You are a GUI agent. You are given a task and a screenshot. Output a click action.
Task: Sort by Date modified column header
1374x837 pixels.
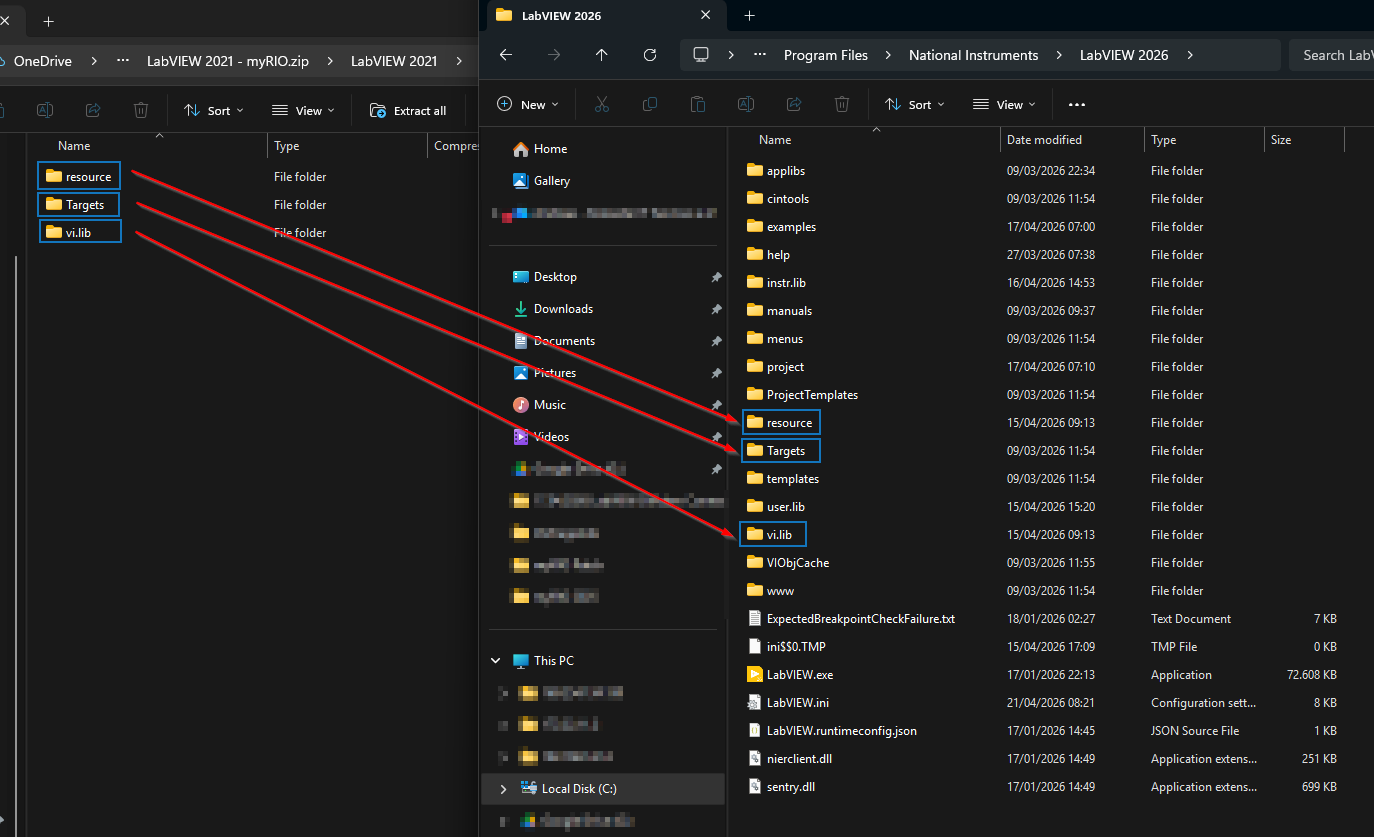[x=1044, y=140]
